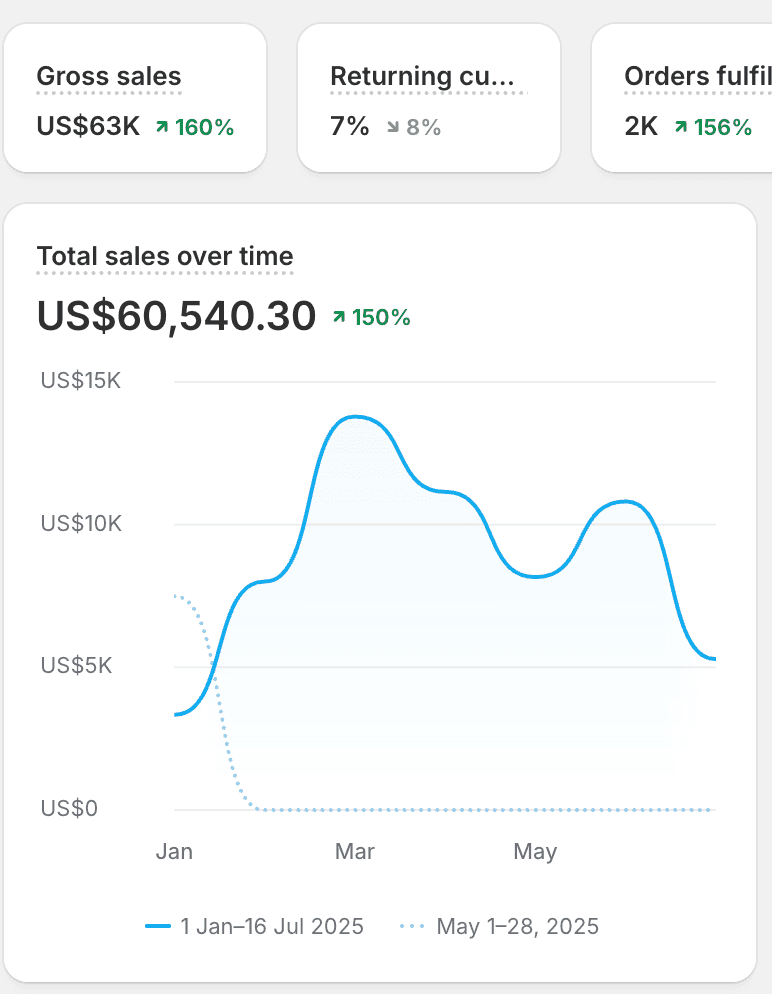Viewport: 772px width, 994px height.
Task: Click the Orders fulfilled up-arrow trend icon
Action: [x=681, y=127]
